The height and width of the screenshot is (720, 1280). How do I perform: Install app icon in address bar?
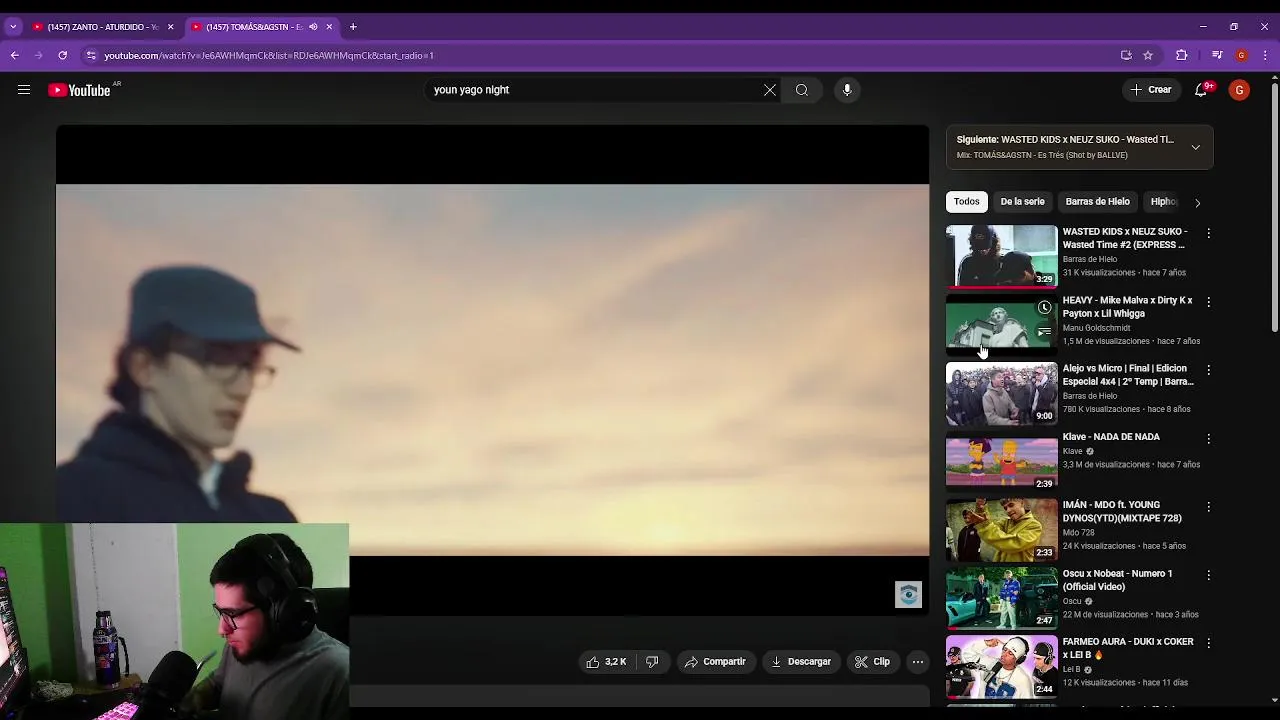pos(1126,55)
